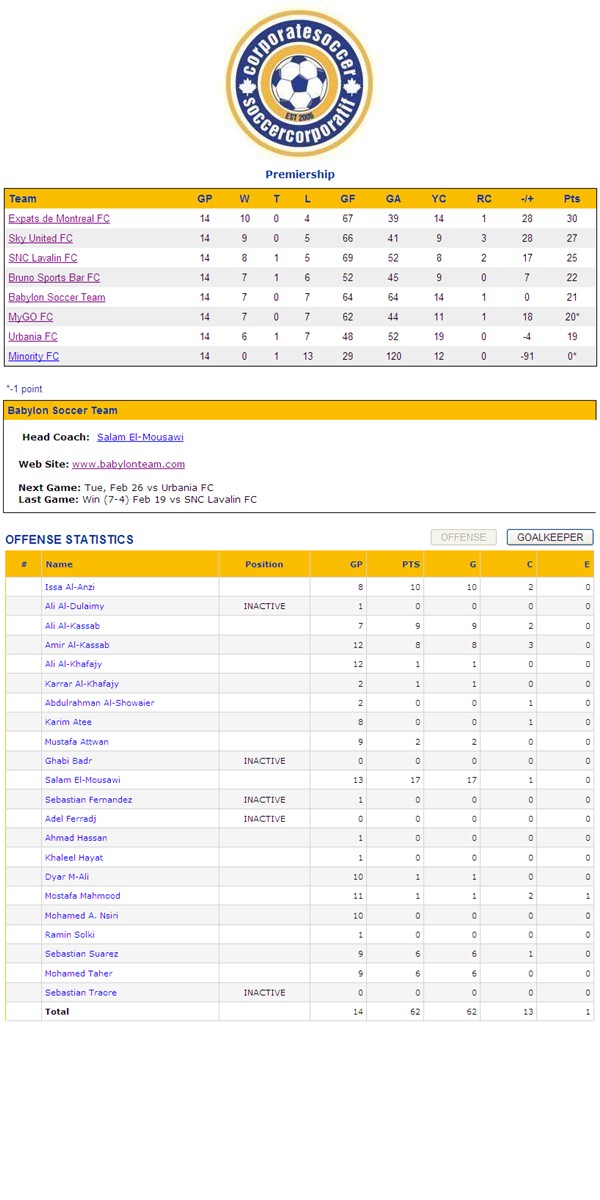Click MyGO FC points value 20*

click(572, 317)
